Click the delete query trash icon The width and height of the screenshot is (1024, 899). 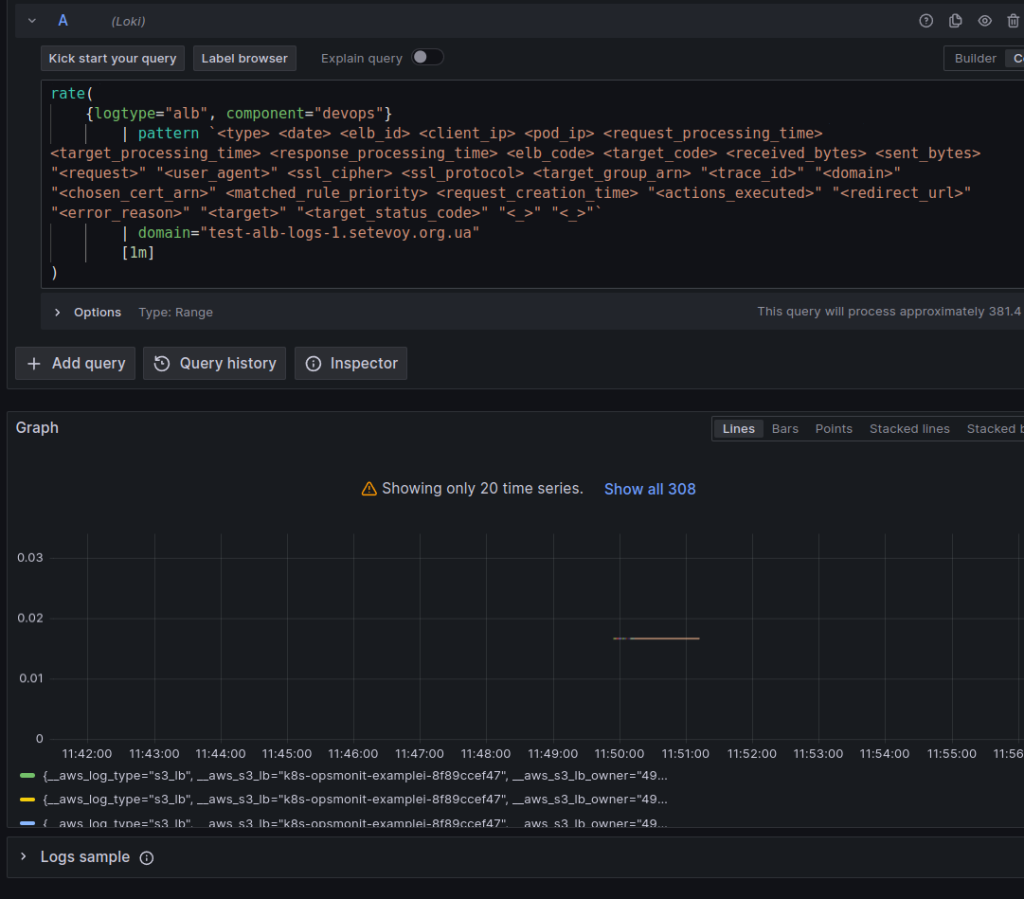[x=1012, y=21]
